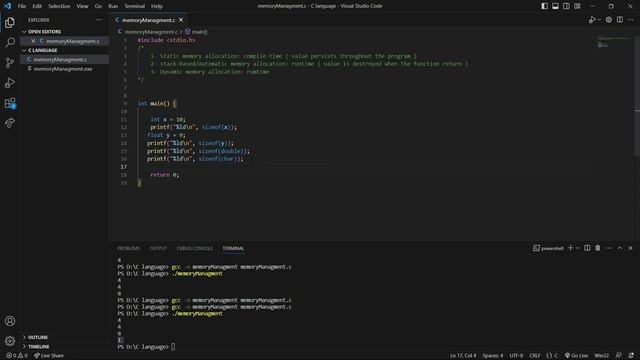Select the Terminal panel tab
This screenshot has height=360, width=640.
click(x=233, y=248)
